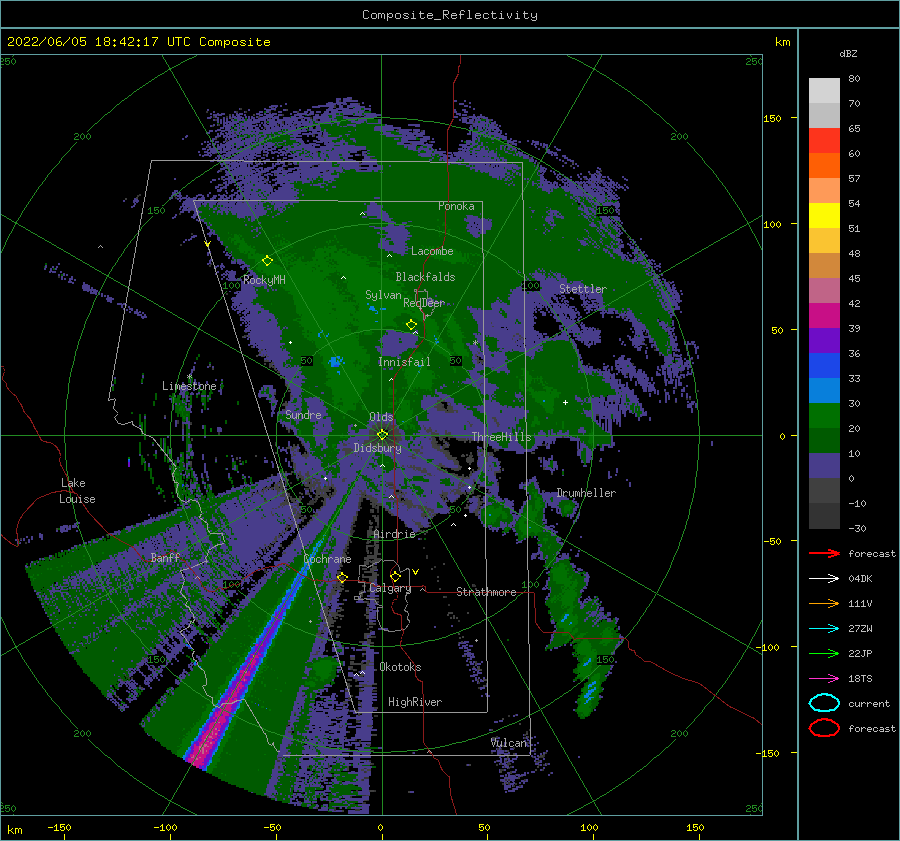Click the Sundre town label
This screenshot has width=900, height=841.
(x=303, y=414)
